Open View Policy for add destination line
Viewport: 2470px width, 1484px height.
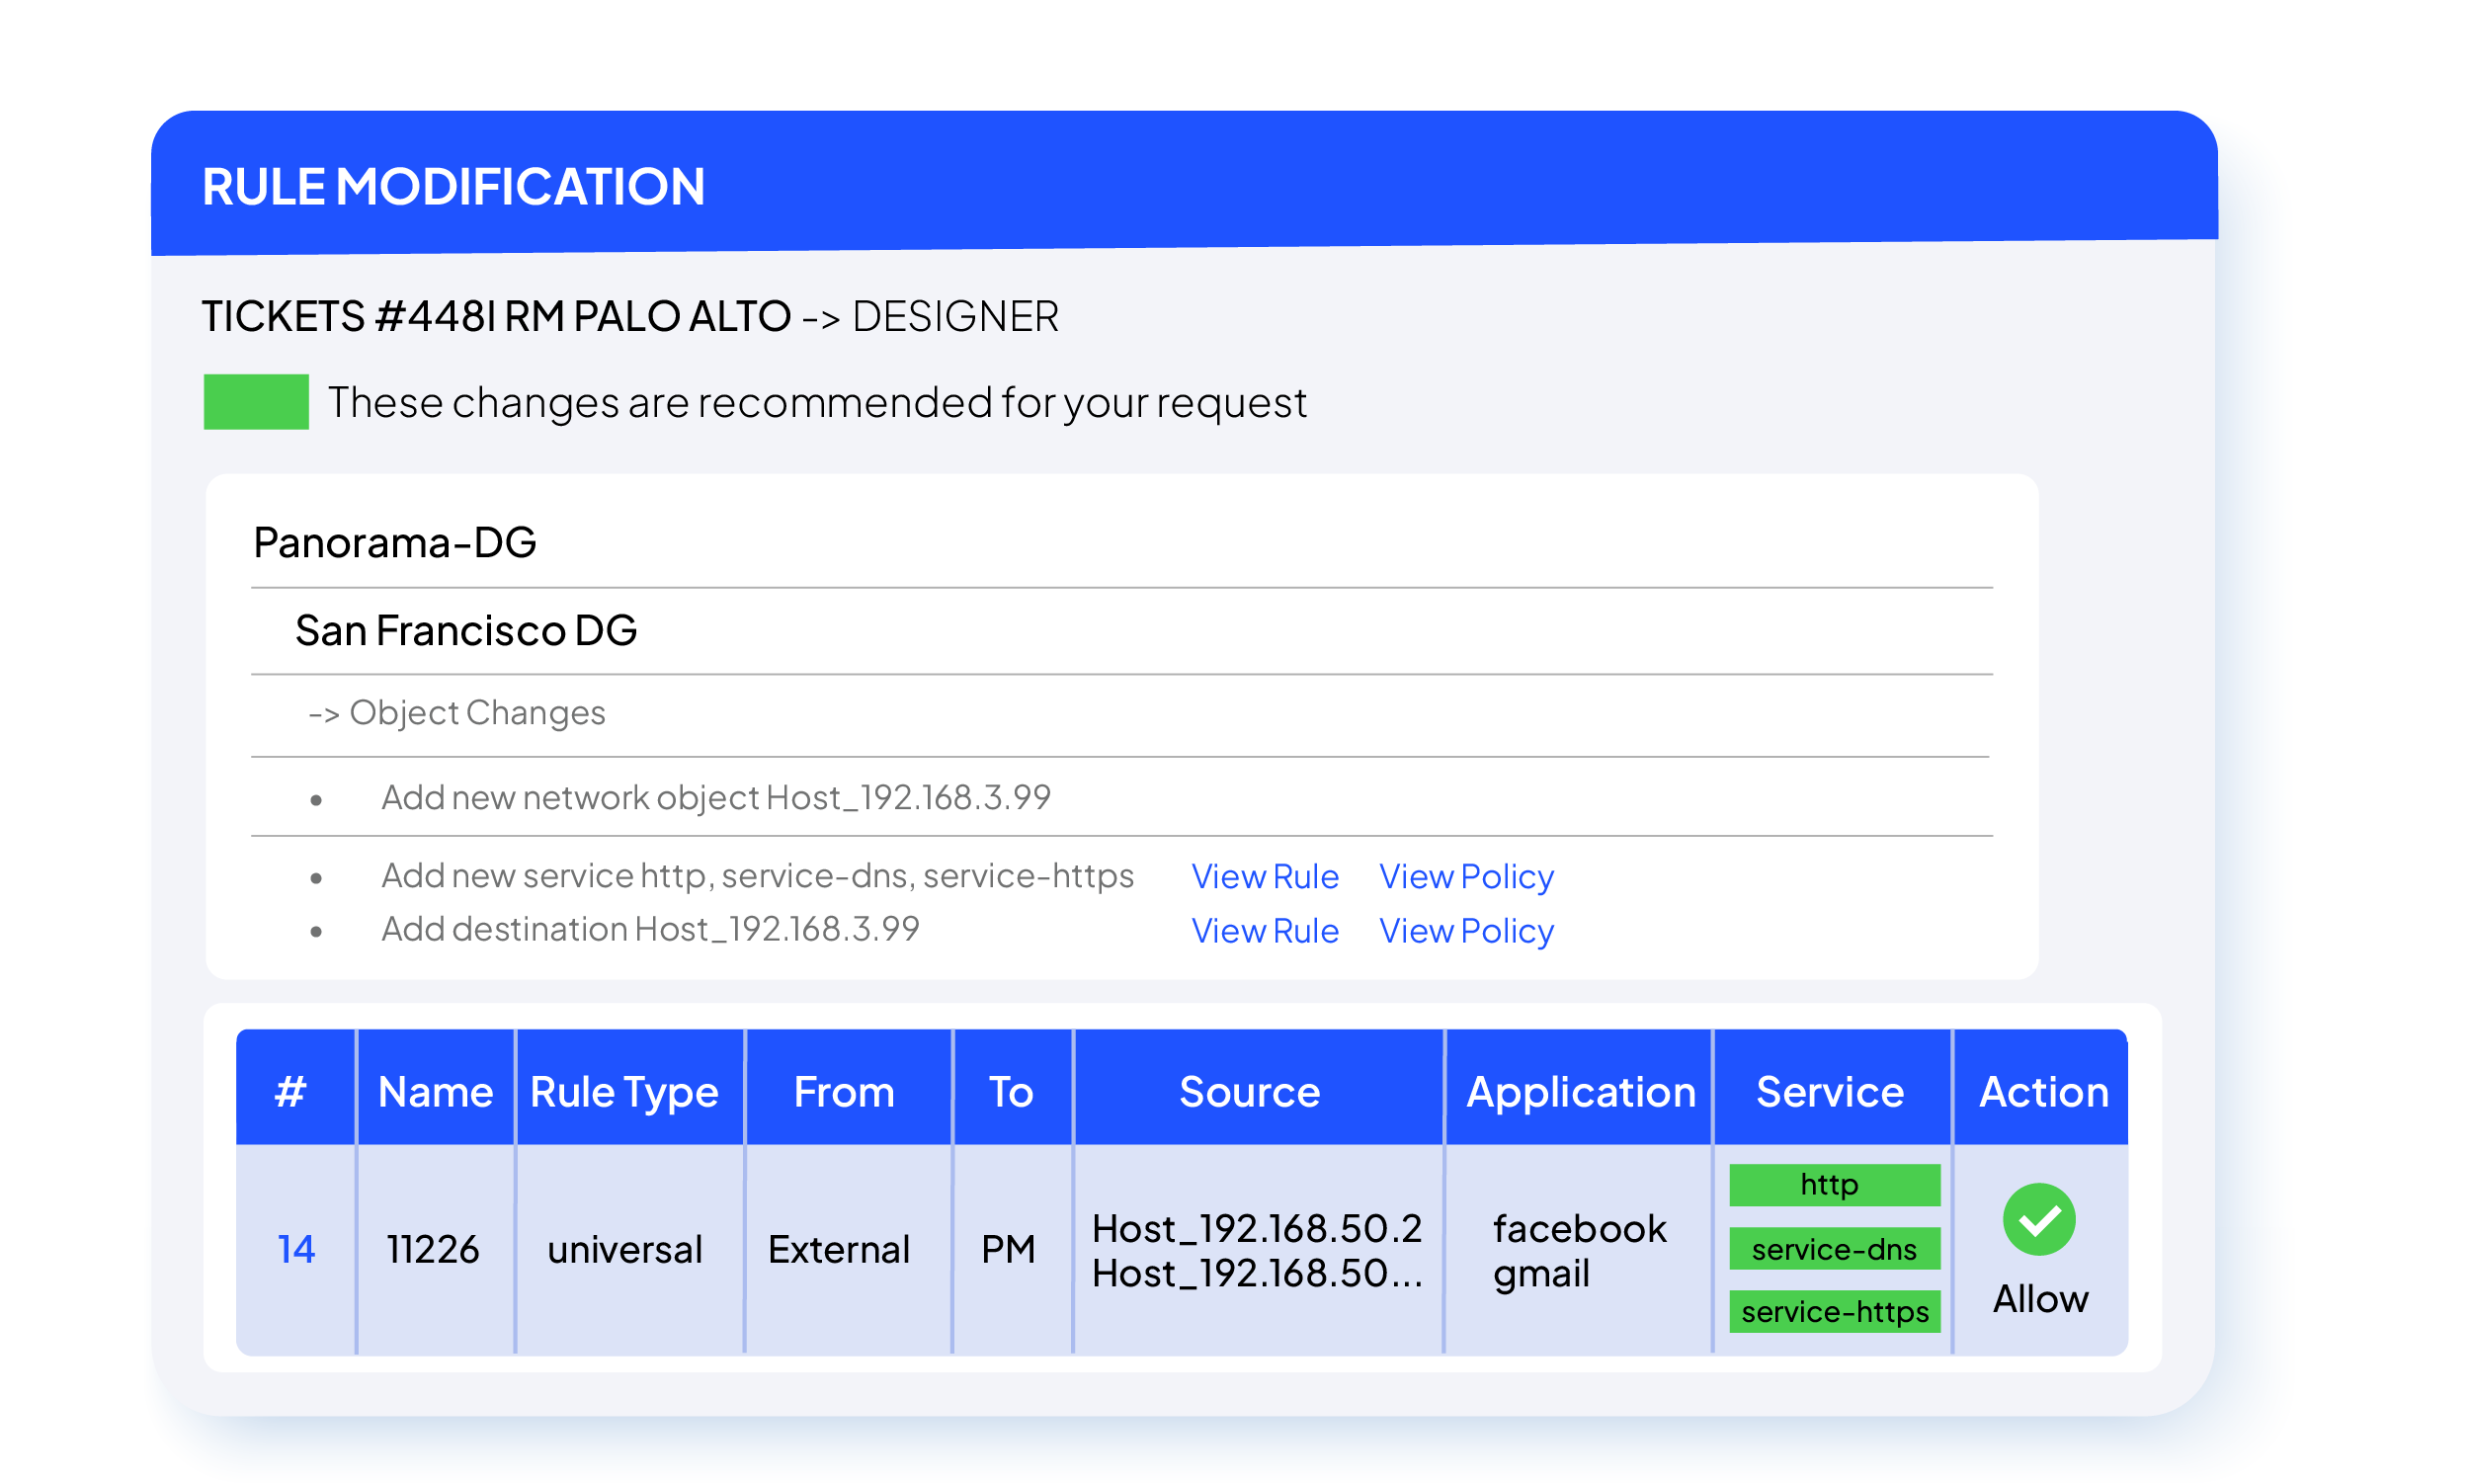[x=1465, y=931]
